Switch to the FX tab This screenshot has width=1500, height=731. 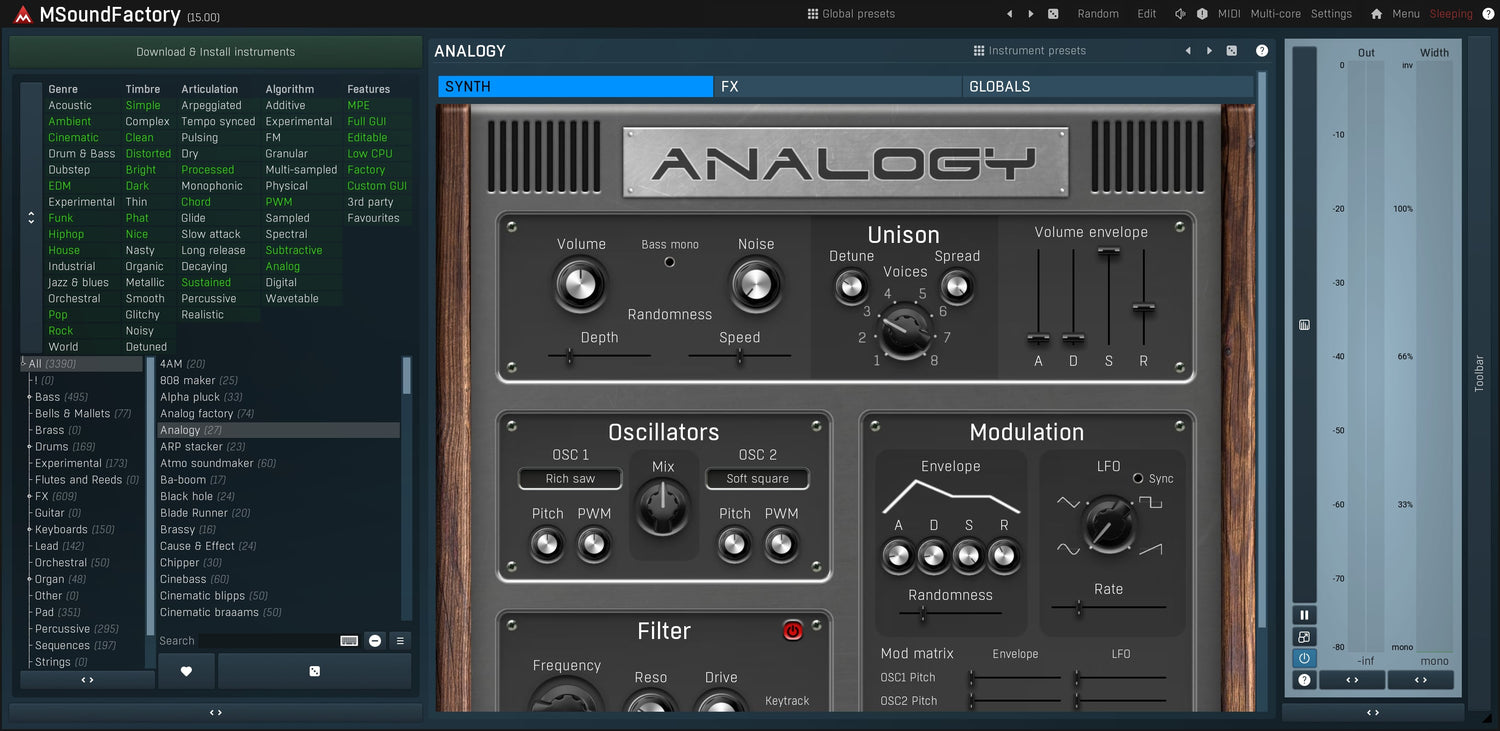(837, 87)
